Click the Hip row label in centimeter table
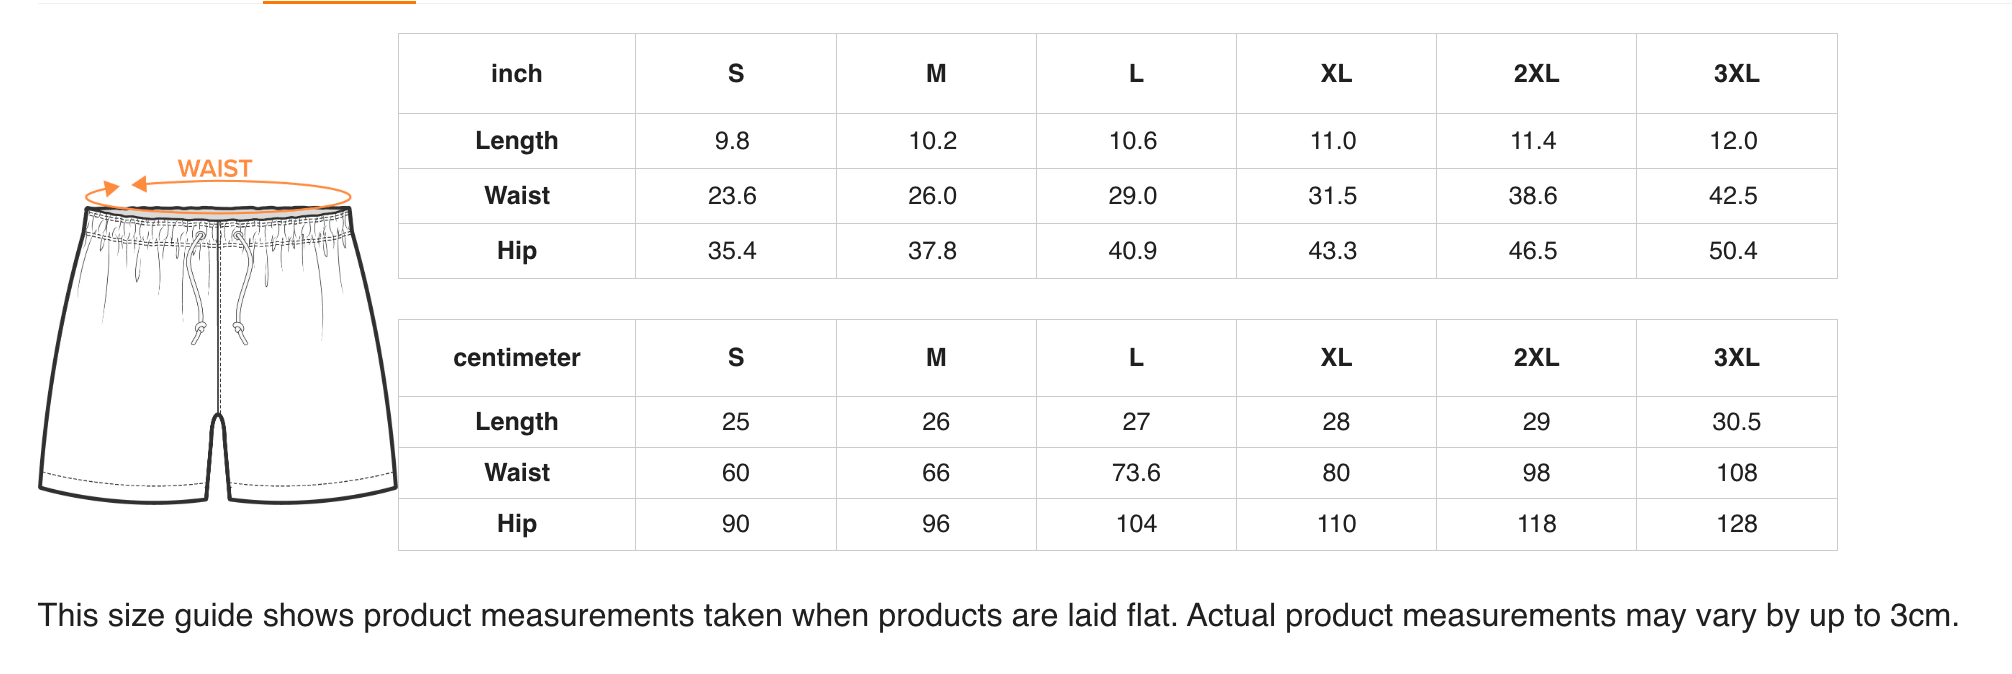The height and width of the screenshot is (674, 2012). pos(517,524)
